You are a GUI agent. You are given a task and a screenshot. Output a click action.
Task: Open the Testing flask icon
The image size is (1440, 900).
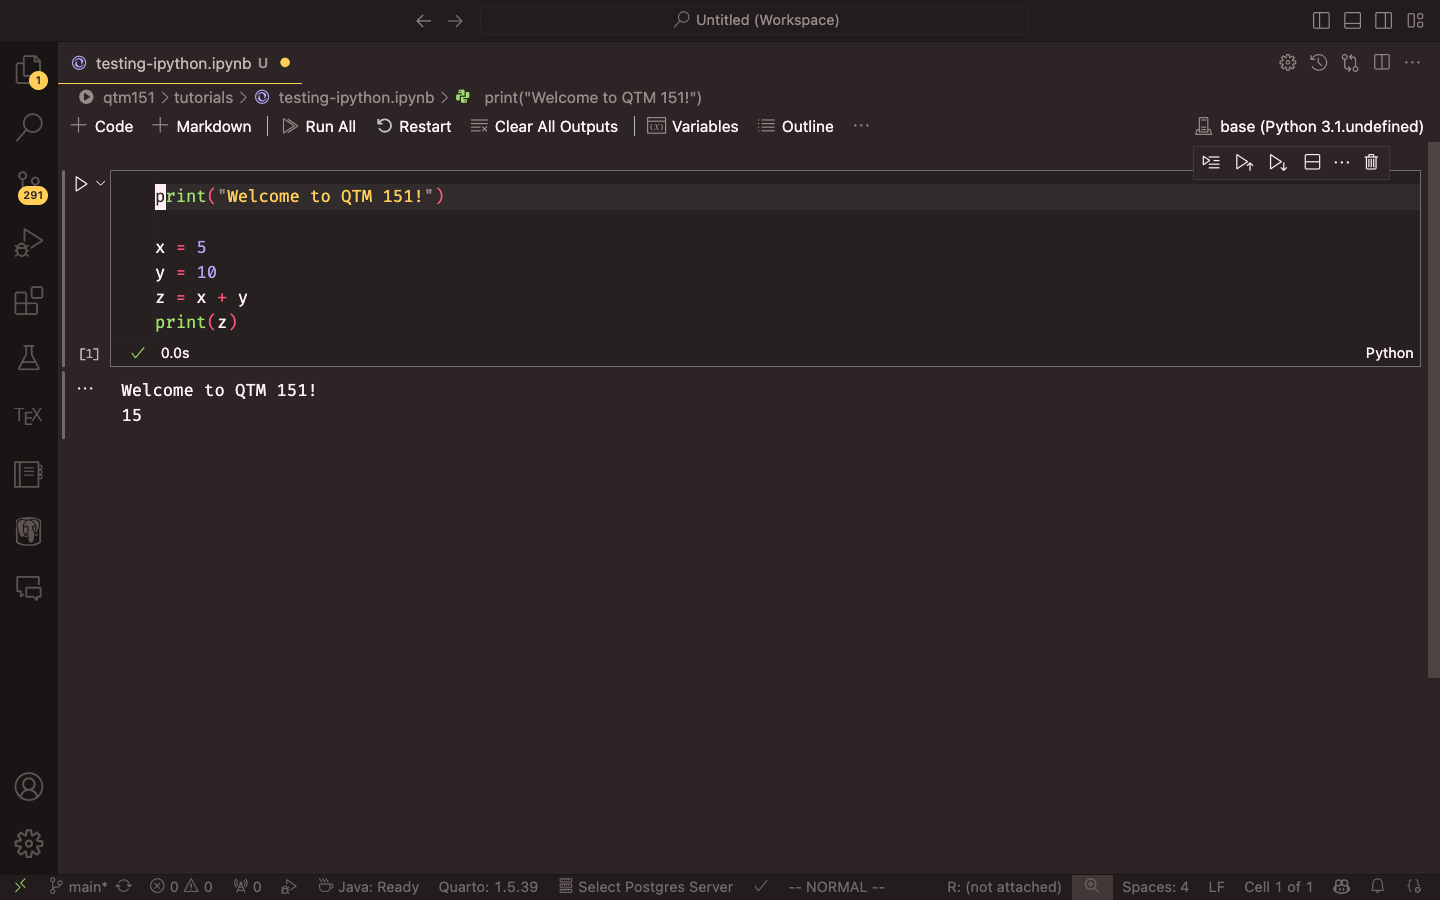[28, 358]
